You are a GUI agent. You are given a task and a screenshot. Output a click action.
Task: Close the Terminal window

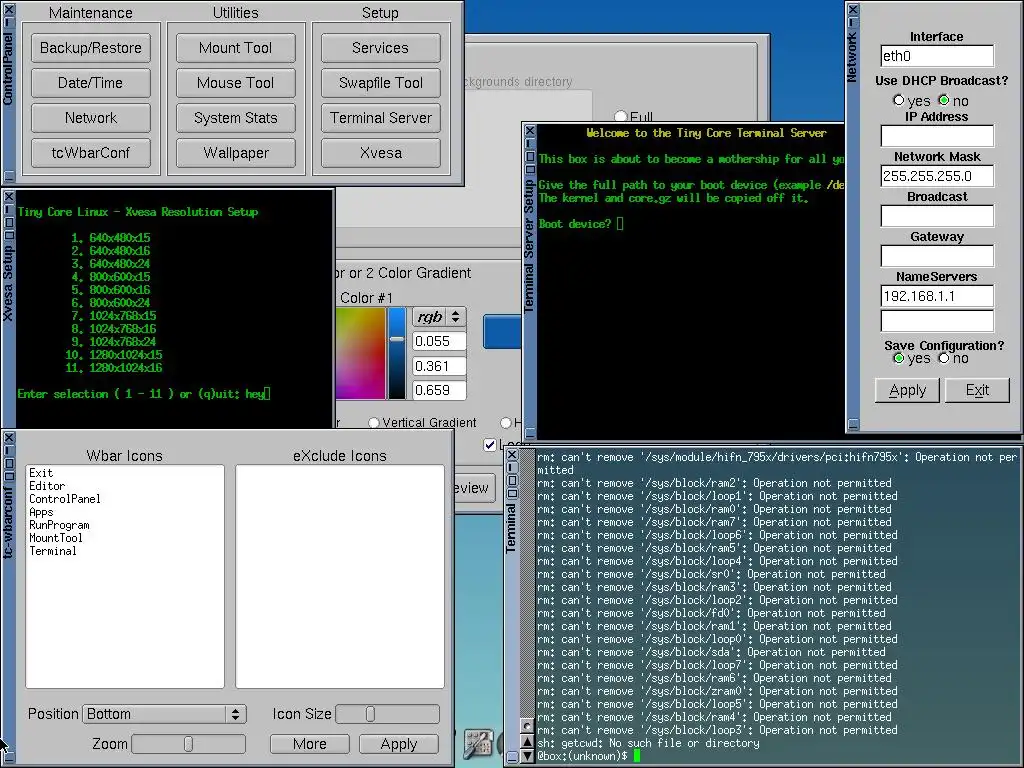click(512, 455)
